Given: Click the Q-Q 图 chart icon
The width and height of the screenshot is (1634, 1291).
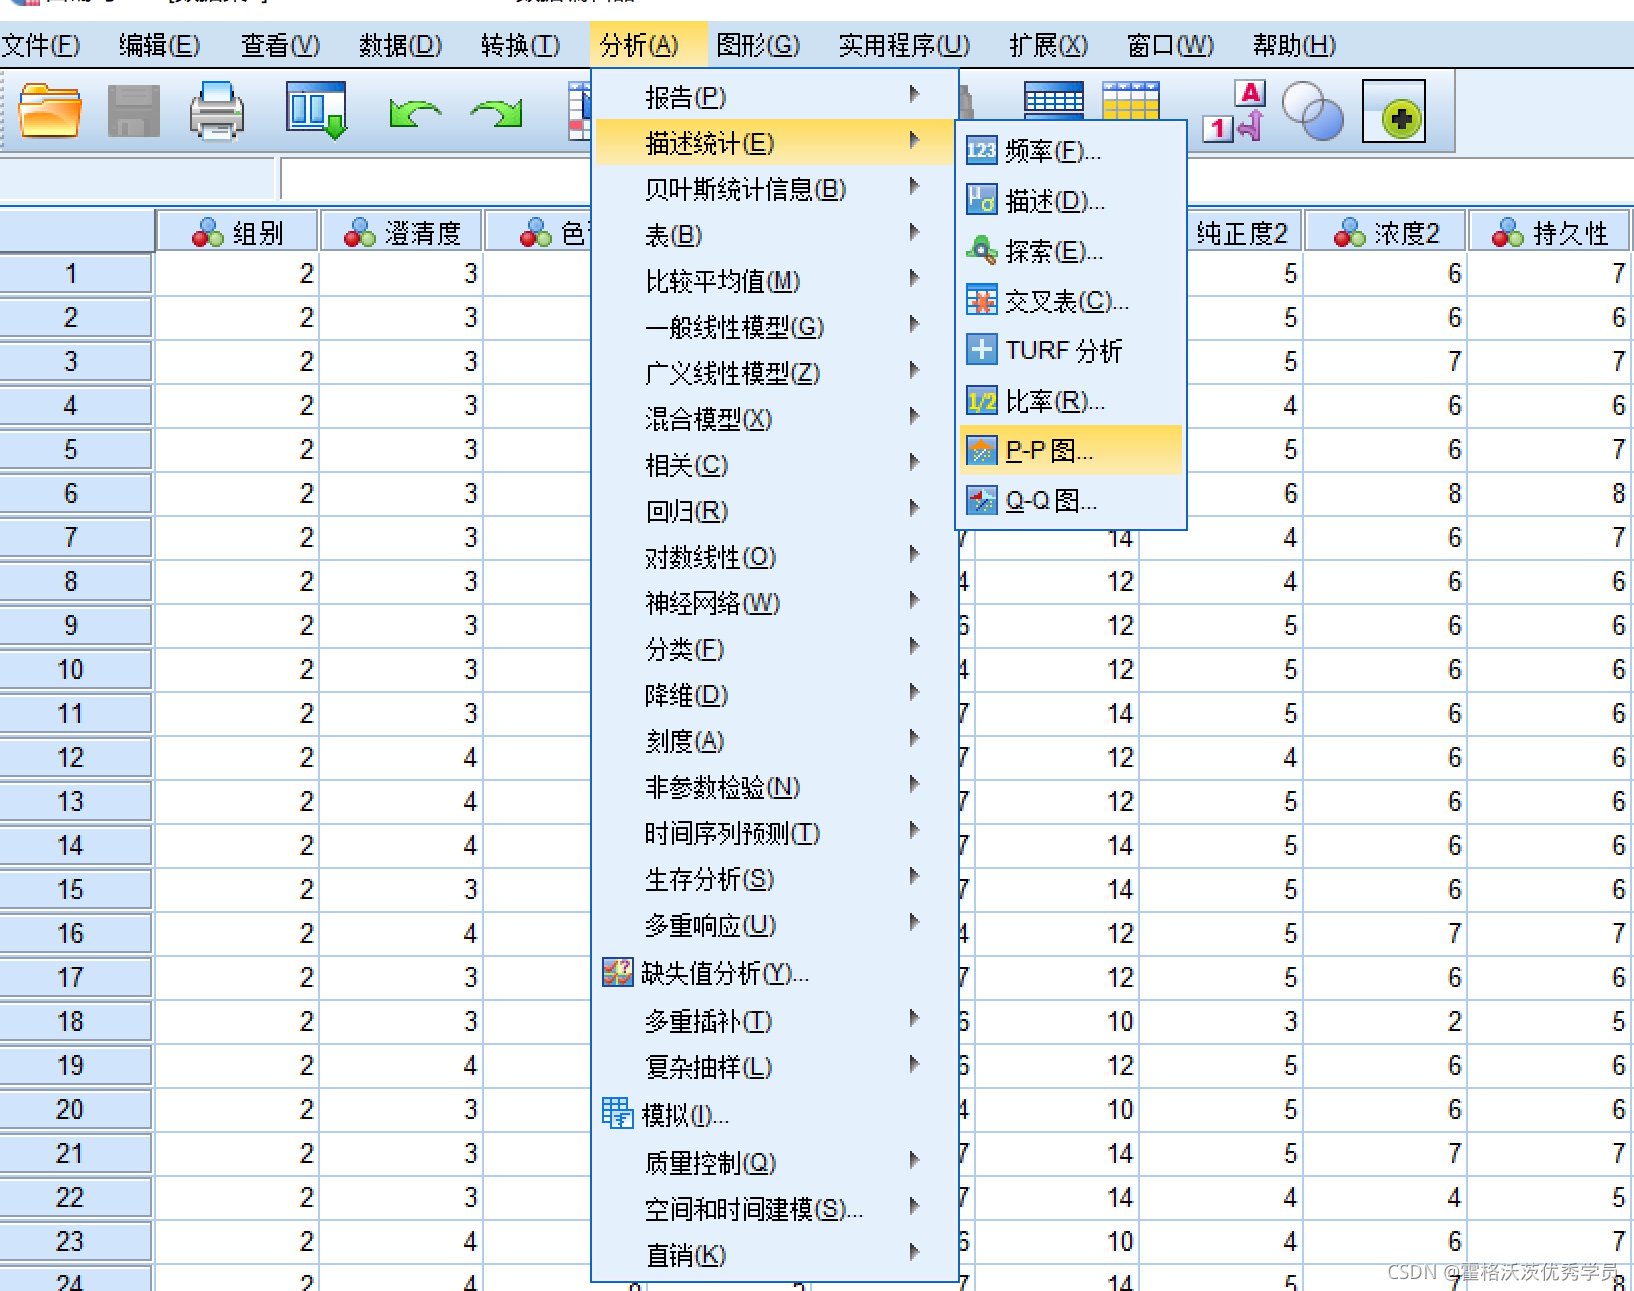Looking at the screenshot, I should point(981,500).
